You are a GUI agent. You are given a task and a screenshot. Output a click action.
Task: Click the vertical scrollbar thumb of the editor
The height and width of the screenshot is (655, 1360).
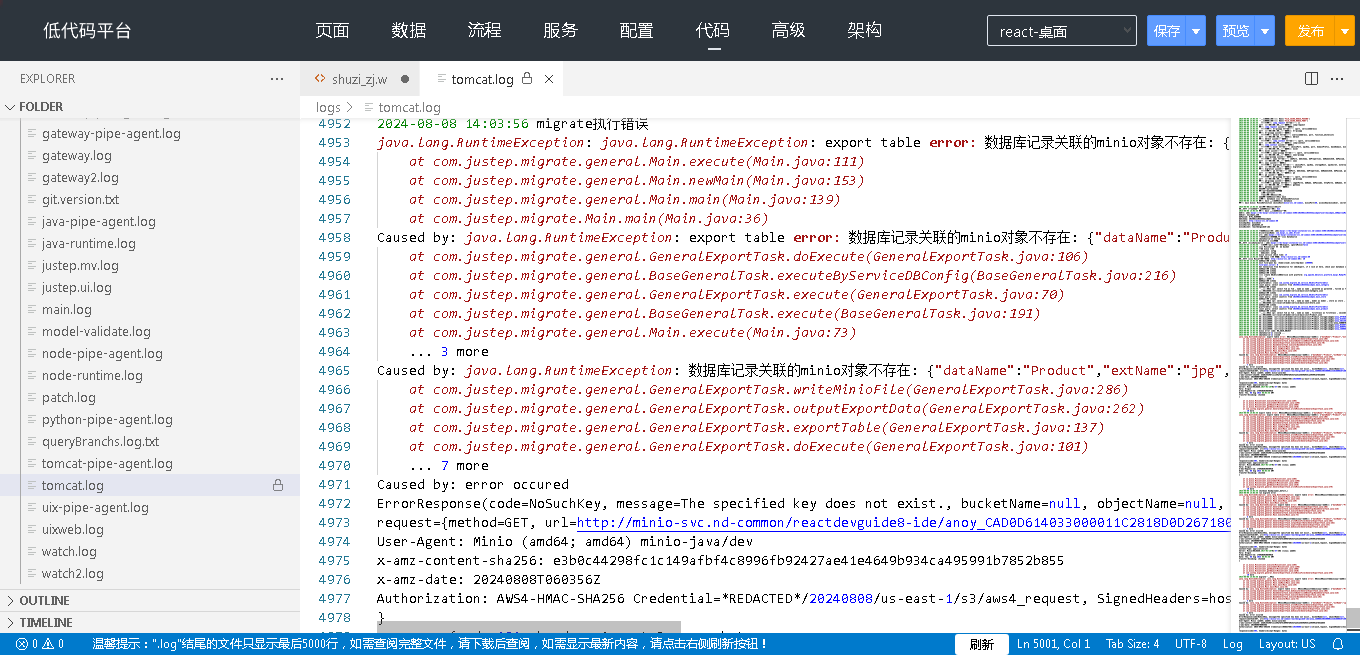click(1353, 618)
